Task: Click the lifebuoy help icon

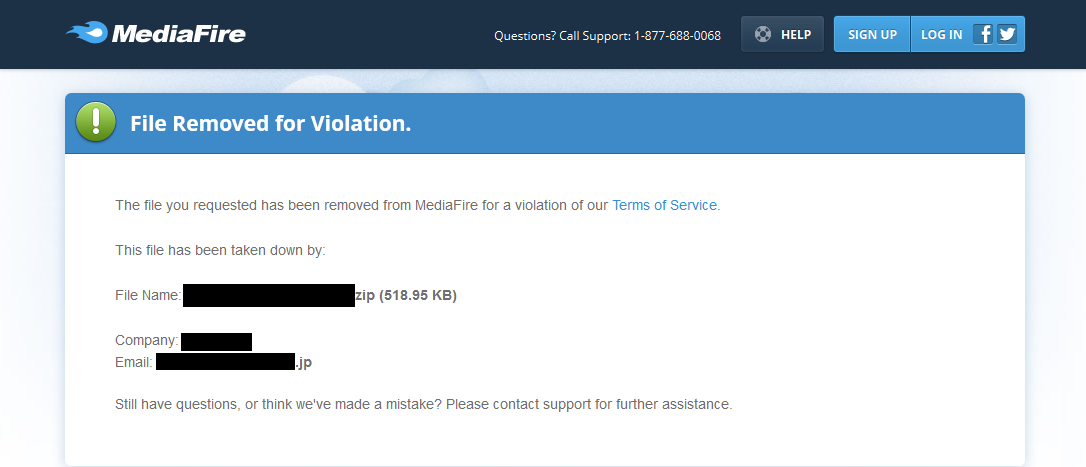Action: pyautogui.click(x=763, y=34)
